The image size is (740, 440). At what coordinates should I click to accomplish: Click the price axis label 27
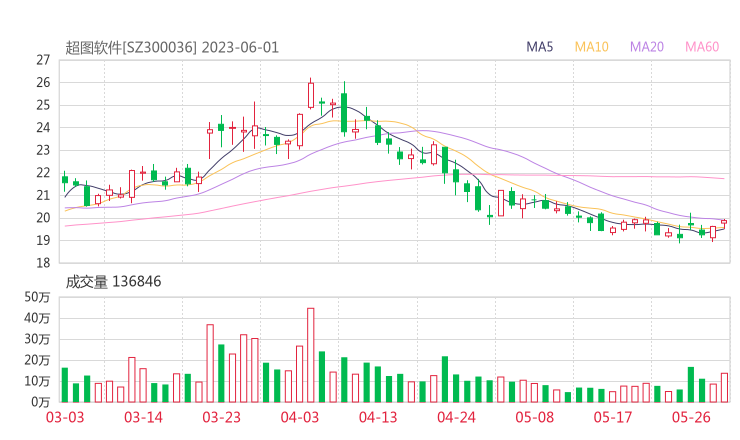43,60
